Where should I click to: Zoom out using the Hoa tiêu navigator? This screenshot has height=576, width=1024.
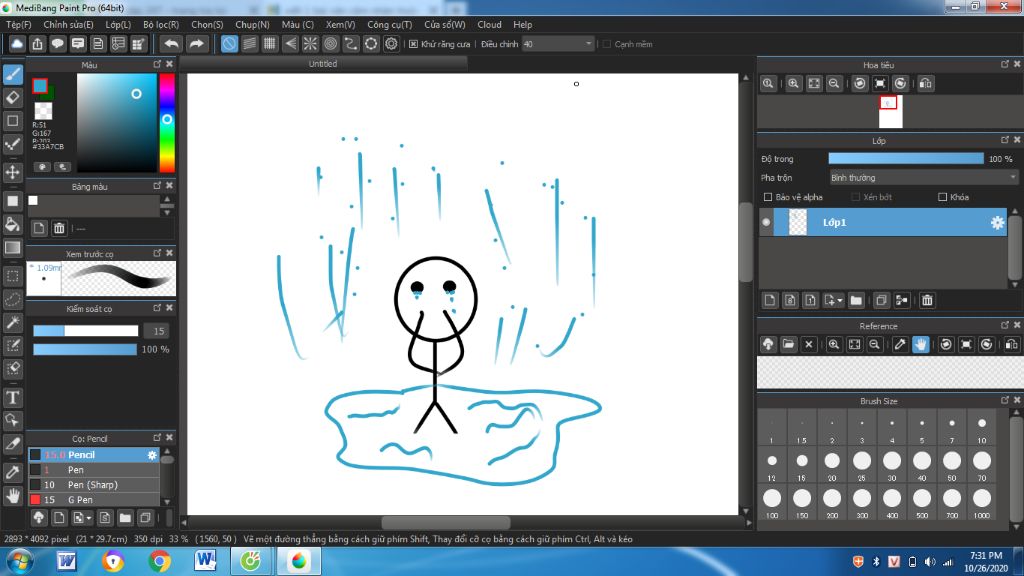[834, 84]
